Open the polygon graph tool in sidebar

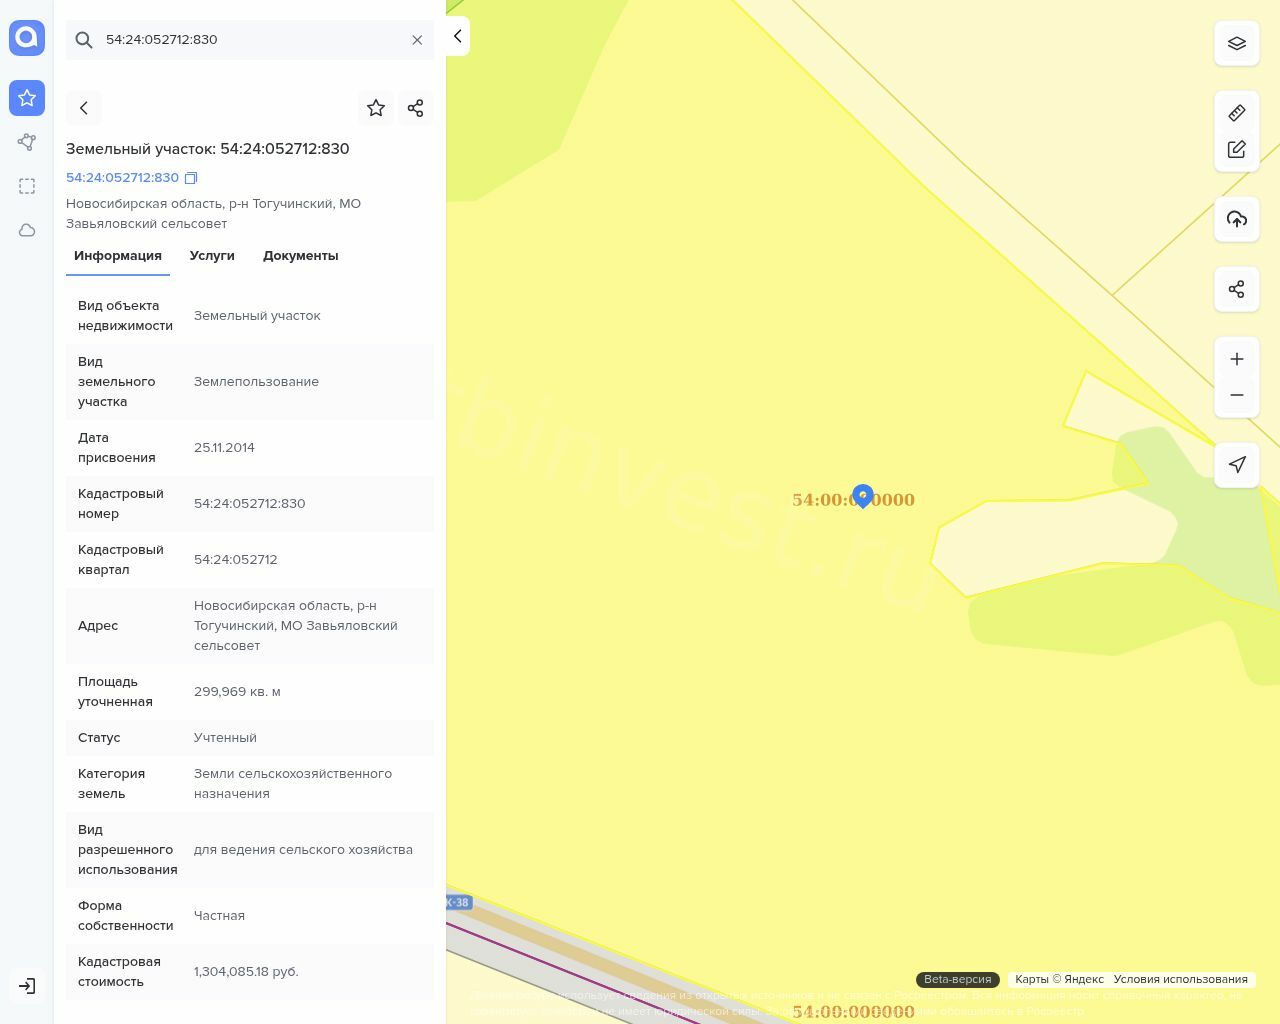(27, 142)
